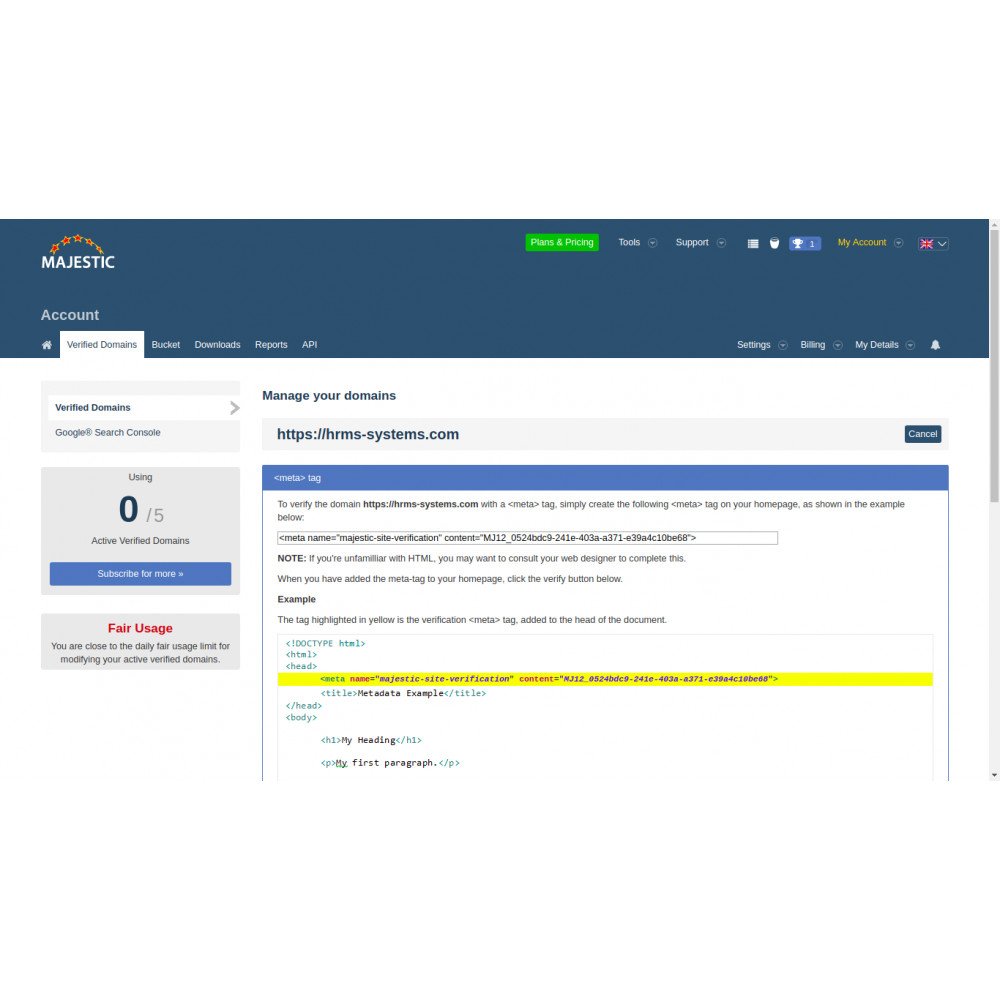
Task: Click Subscribe for more button
Action: click(140, 574)
